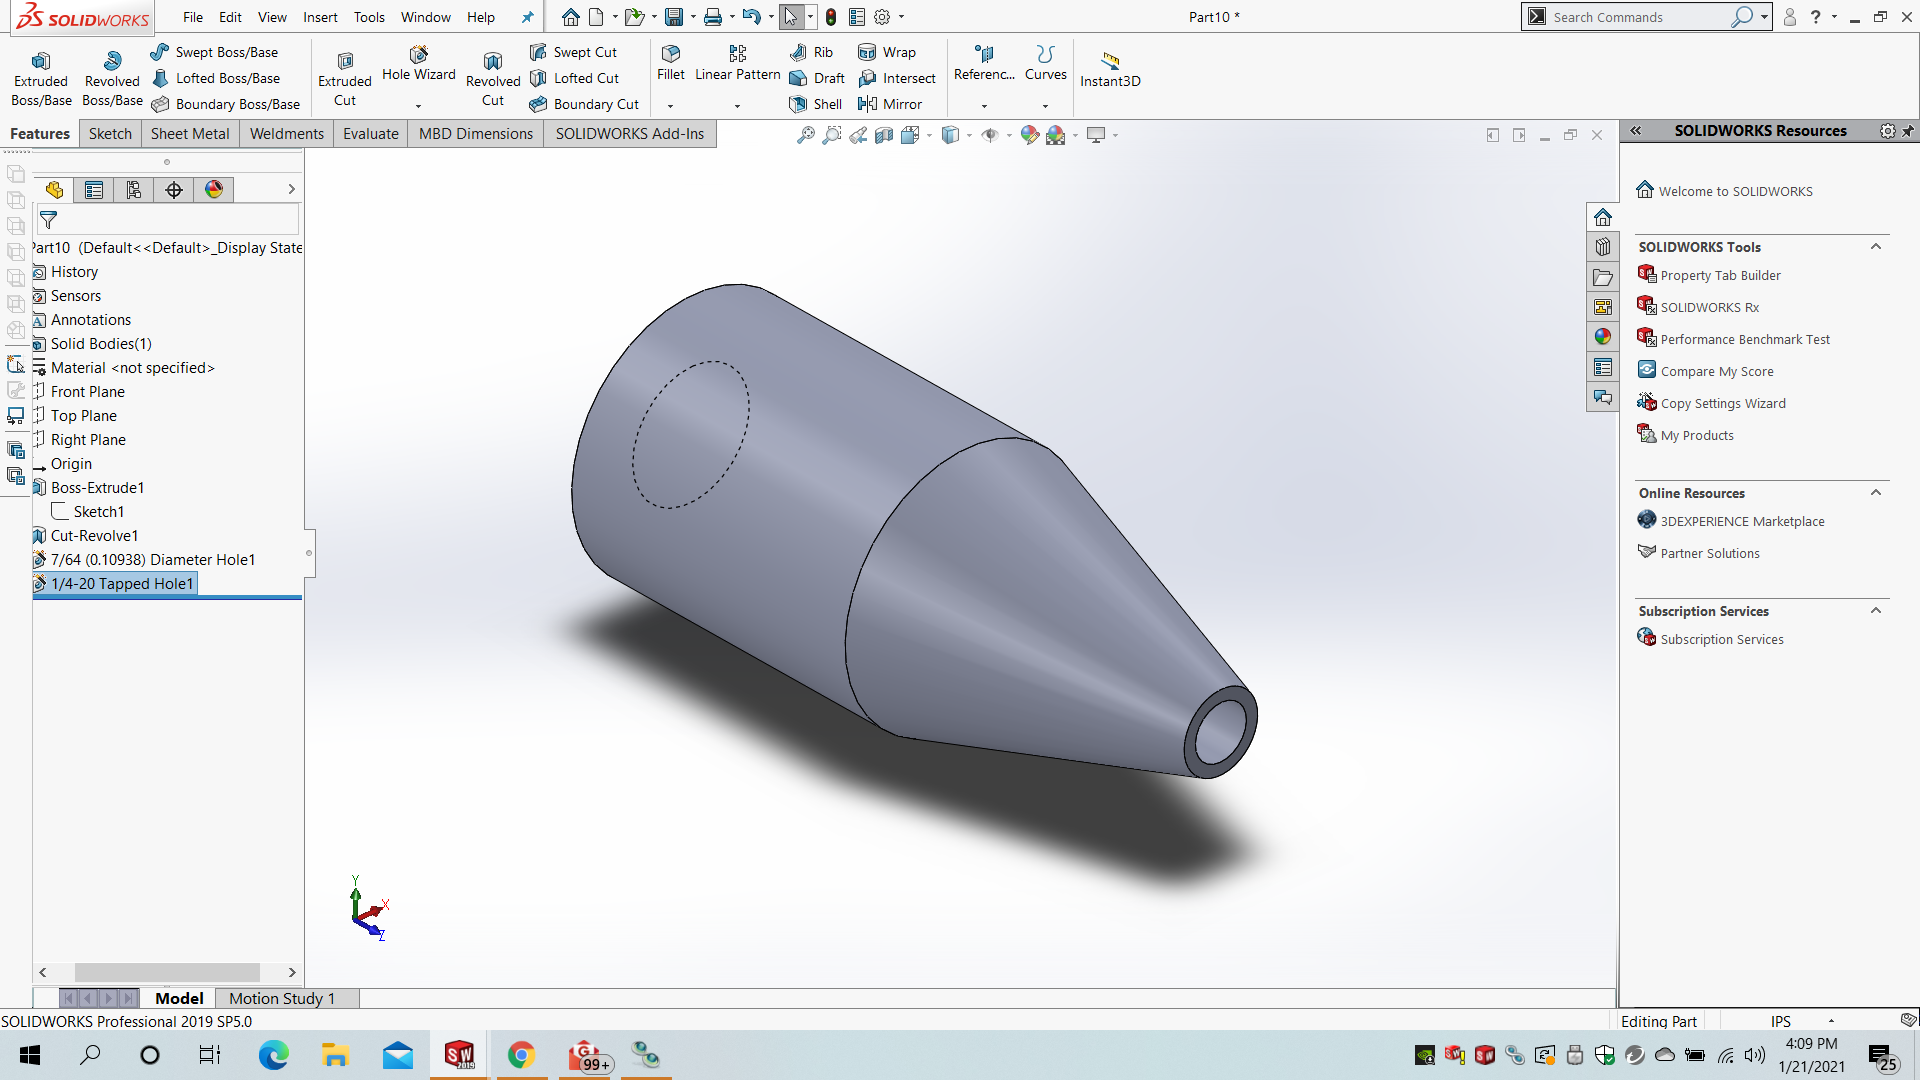Select the Extruded Cut tool
This screenshot has width=1920, height=1080.
345,78
